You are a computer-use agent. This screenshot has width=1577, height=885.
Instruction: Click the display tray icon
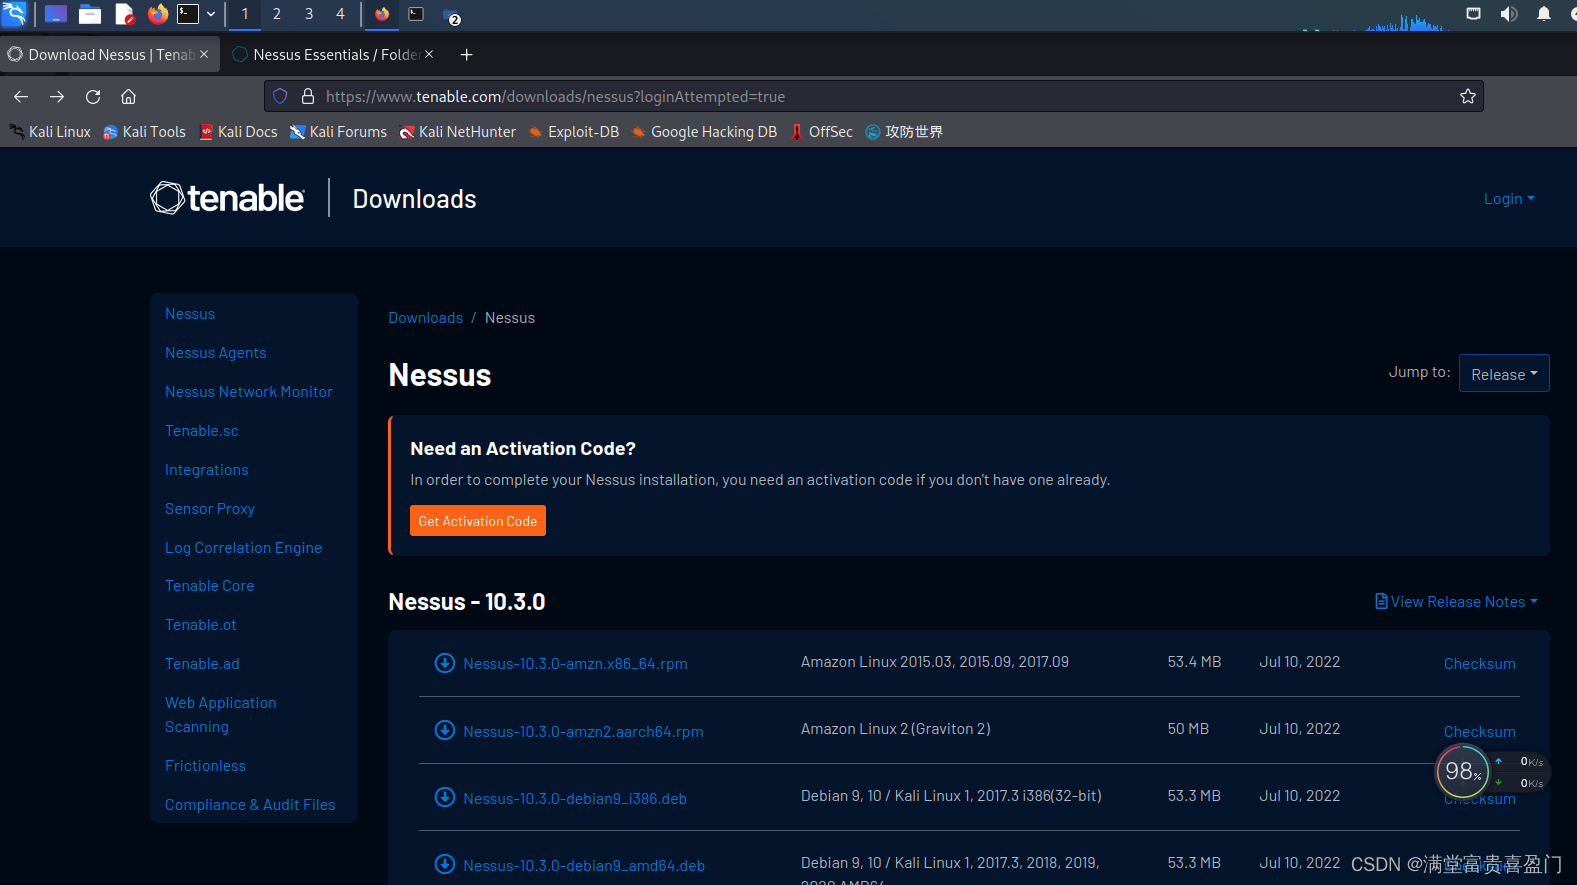click(1473, 14)
